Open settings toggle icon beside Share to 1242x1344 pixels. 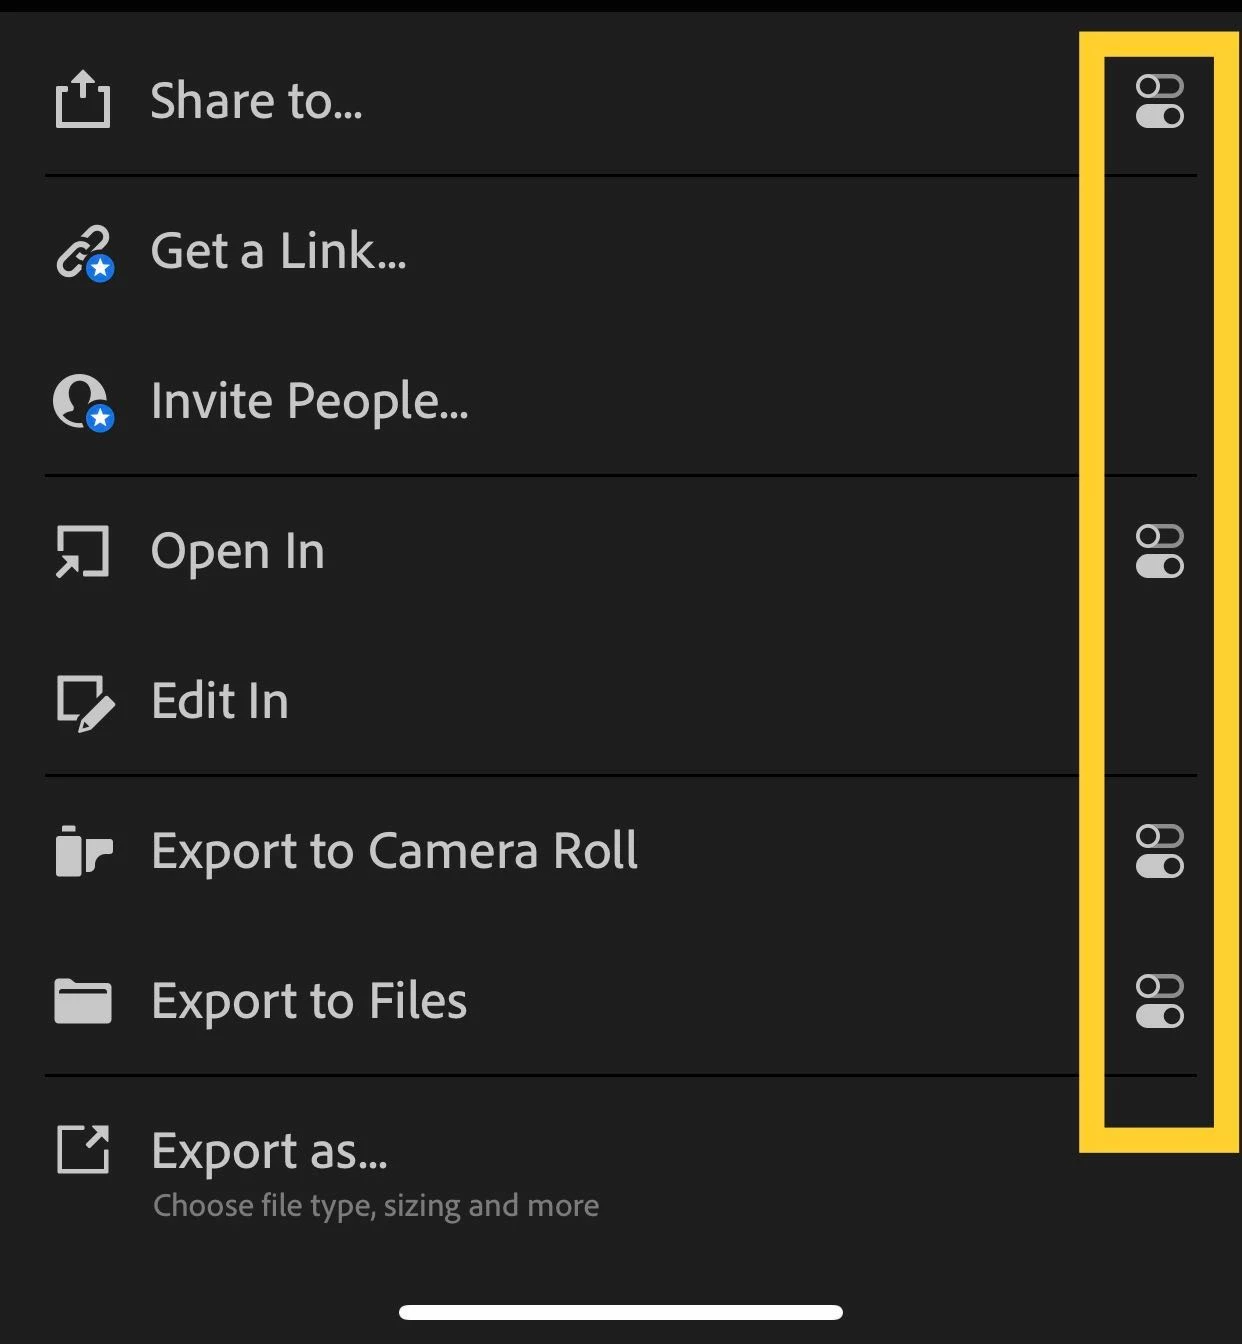(x=1160, y=101)
